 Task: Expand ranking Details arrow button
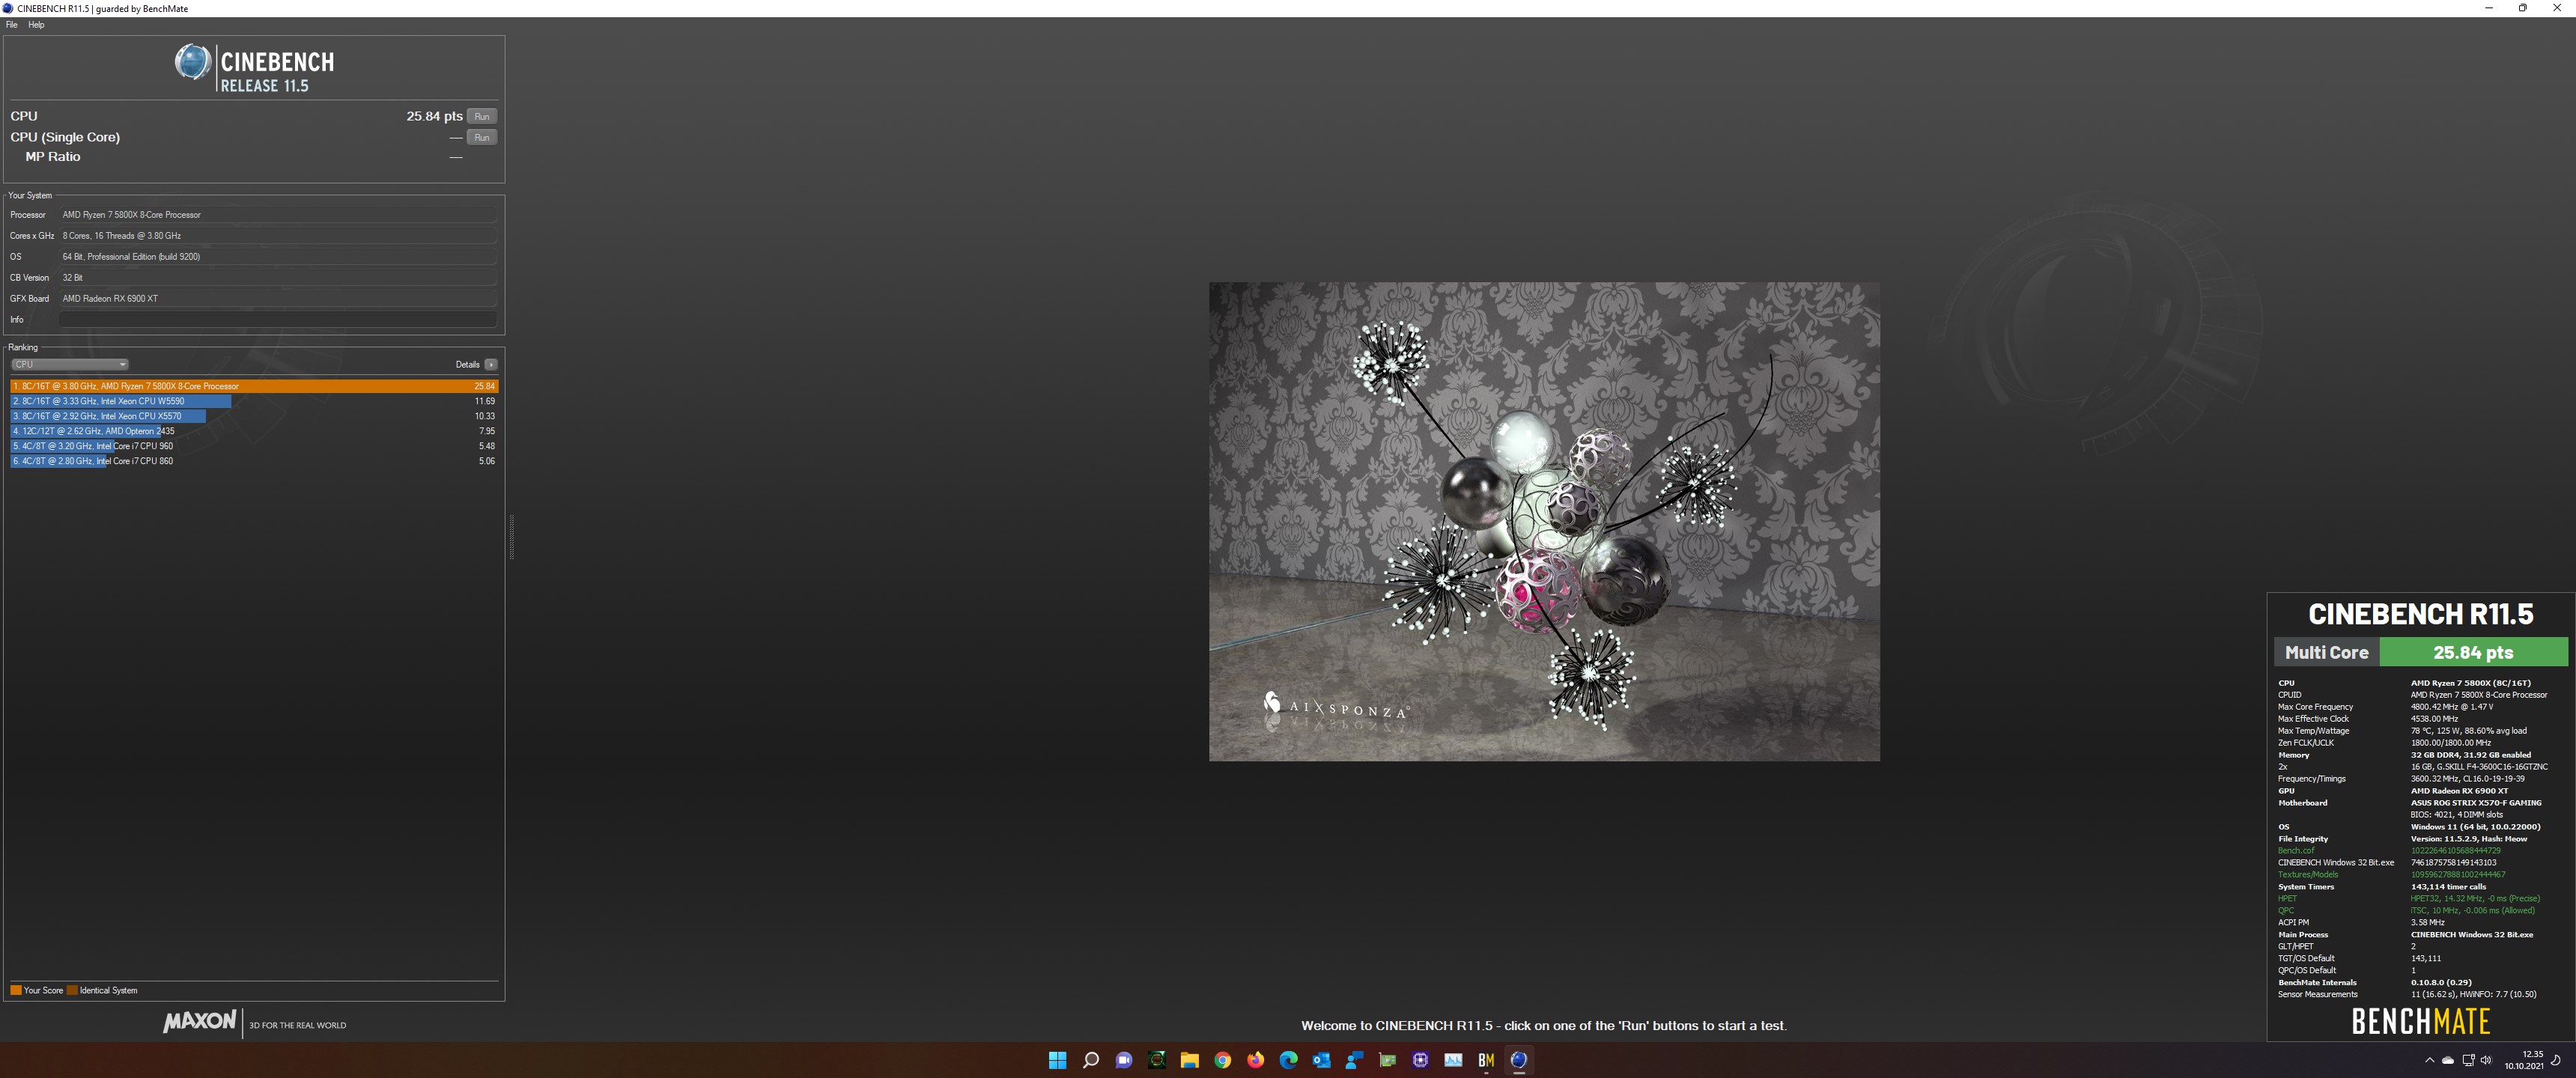[490, 364]
